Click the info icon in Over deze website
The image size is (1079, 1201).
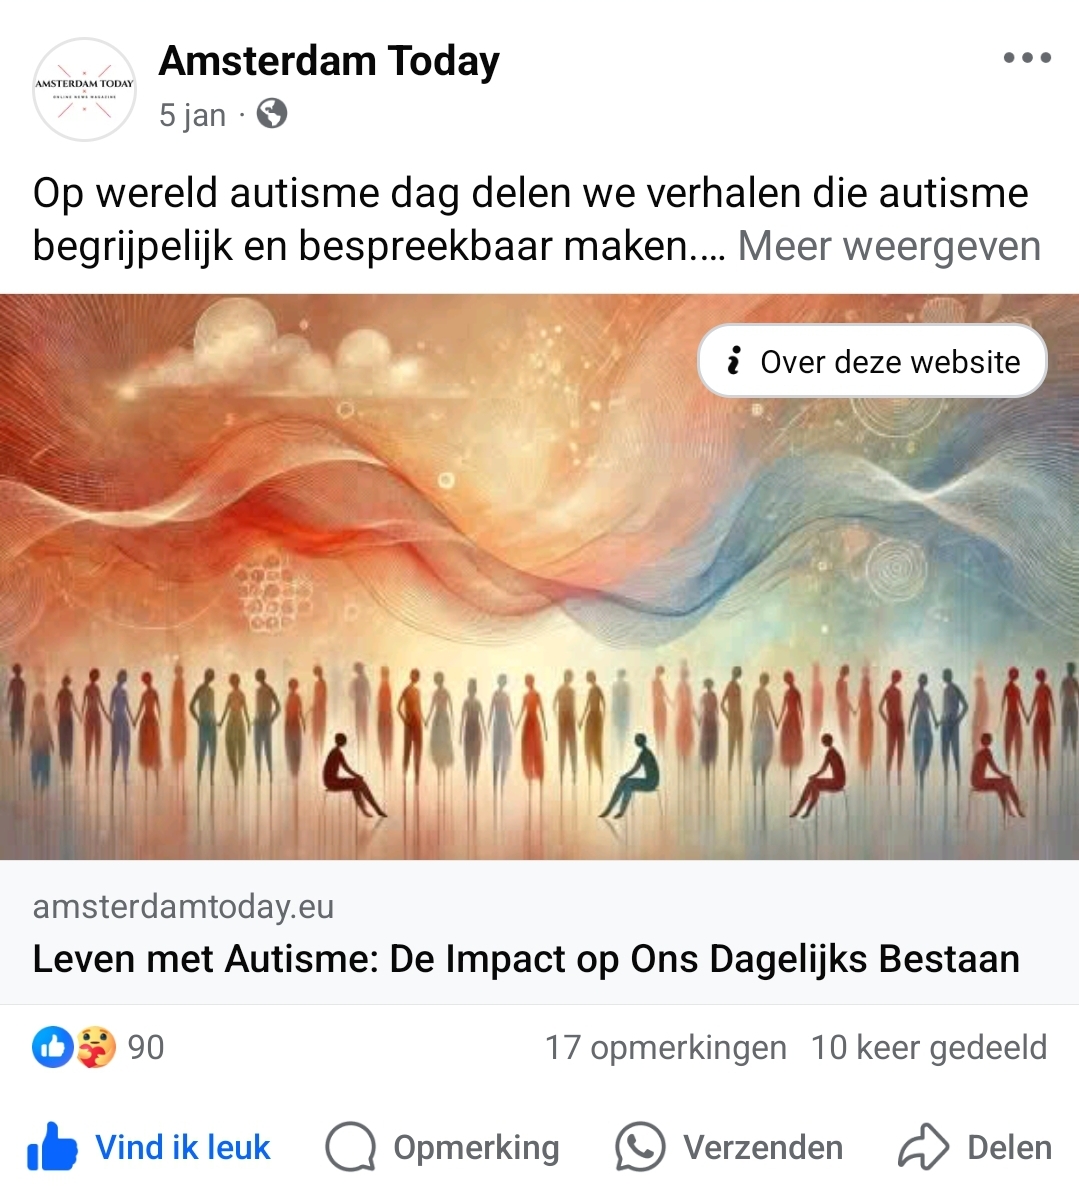coord(734,361)
